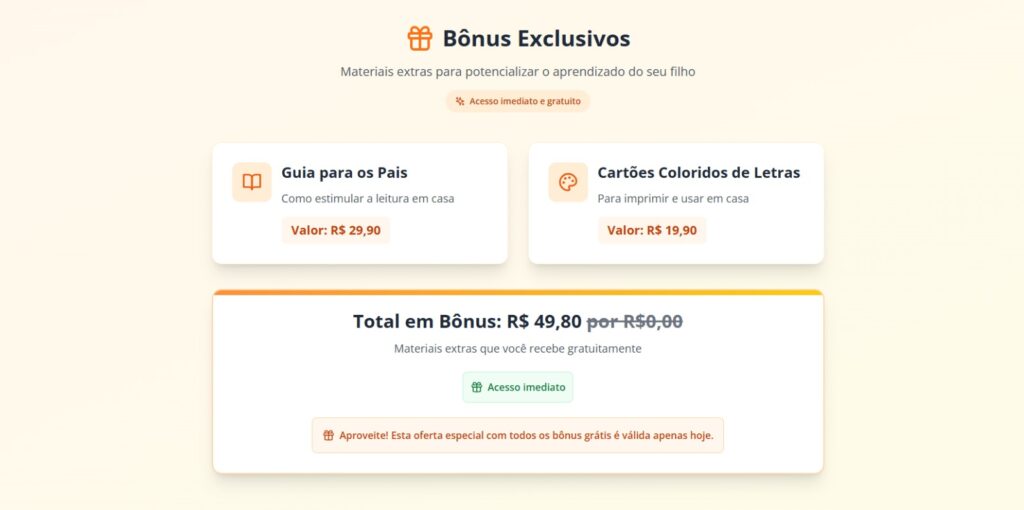The image size is (1024, 510).
Task: Click the Bônus Exclusivos heading
Action: [536, 39]
